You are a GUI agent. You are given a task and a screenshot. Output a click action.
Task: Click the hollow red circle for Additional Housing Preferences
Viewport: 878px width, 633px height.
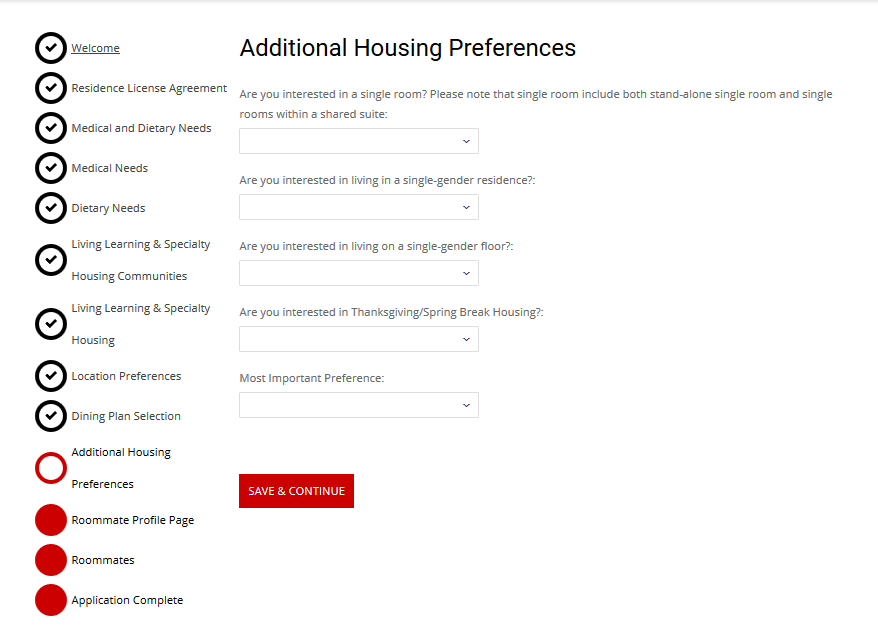pyautogui.click(x=51, y=468)
